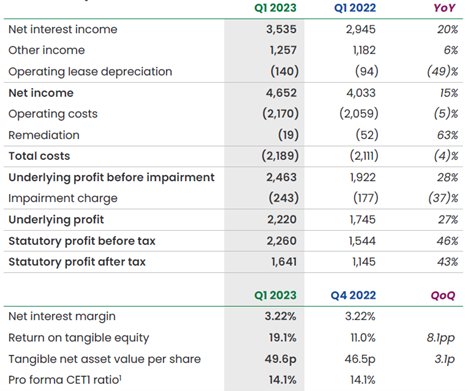
Task: Click the value 1,922
Action: (363, 177)
